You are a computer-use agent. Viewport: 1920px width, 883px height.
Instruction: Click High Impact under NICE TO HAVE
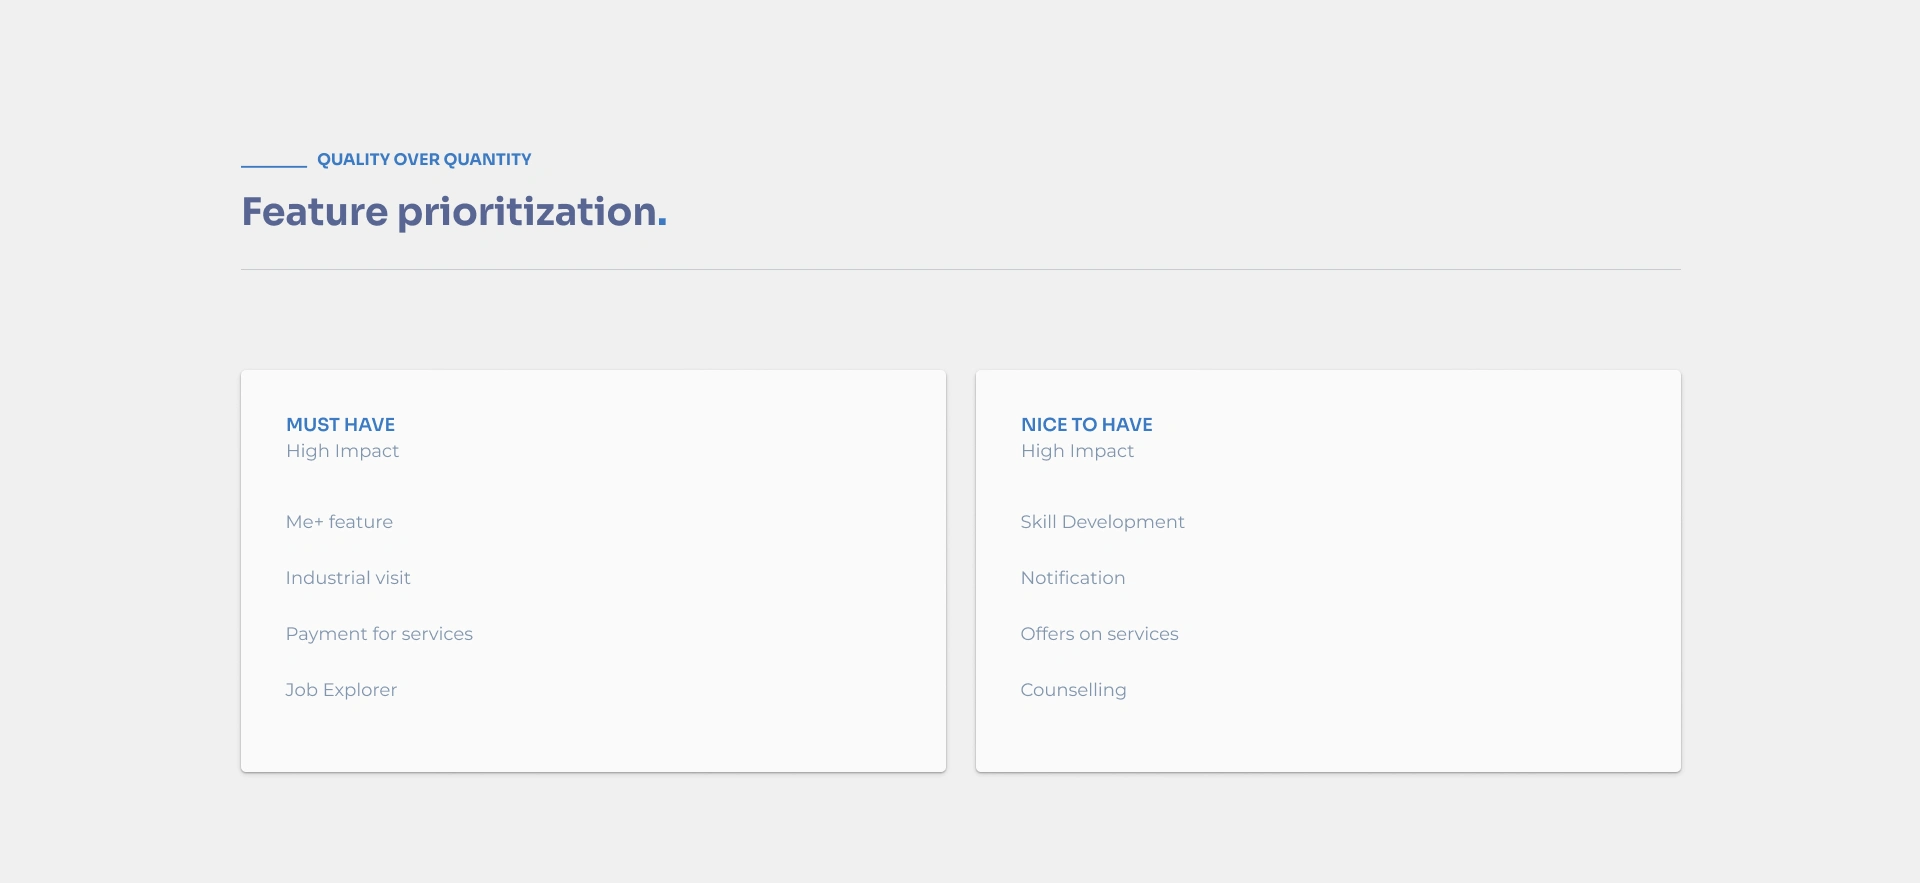coord(1077,451)
